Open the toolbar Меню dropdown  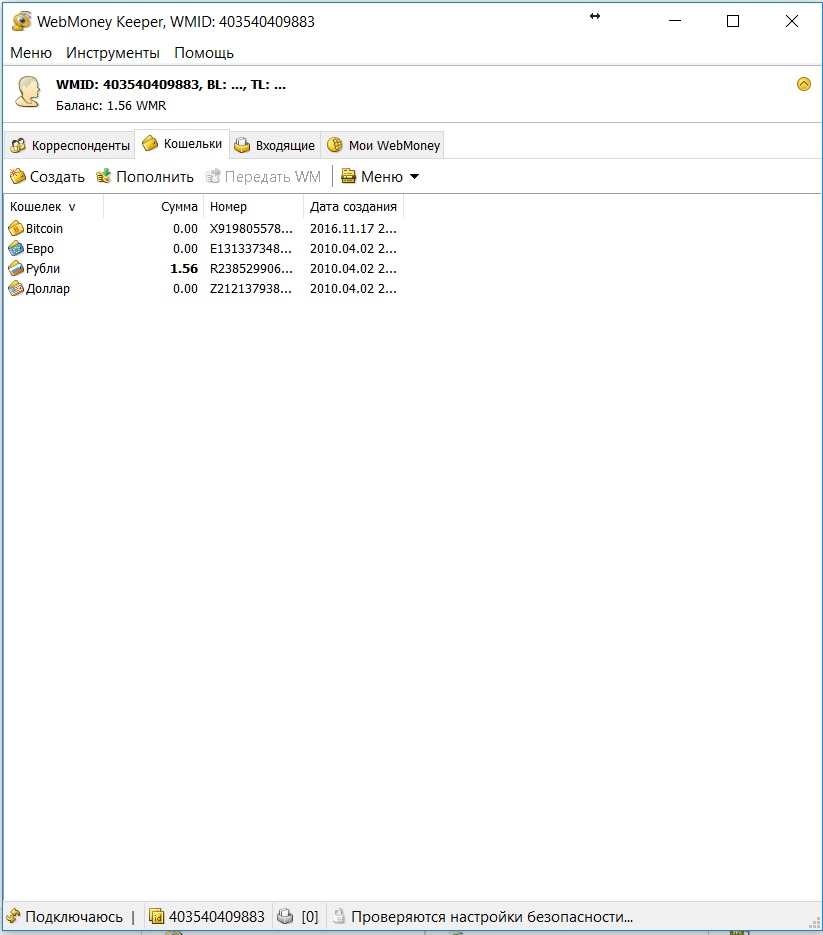pos(381,177)
